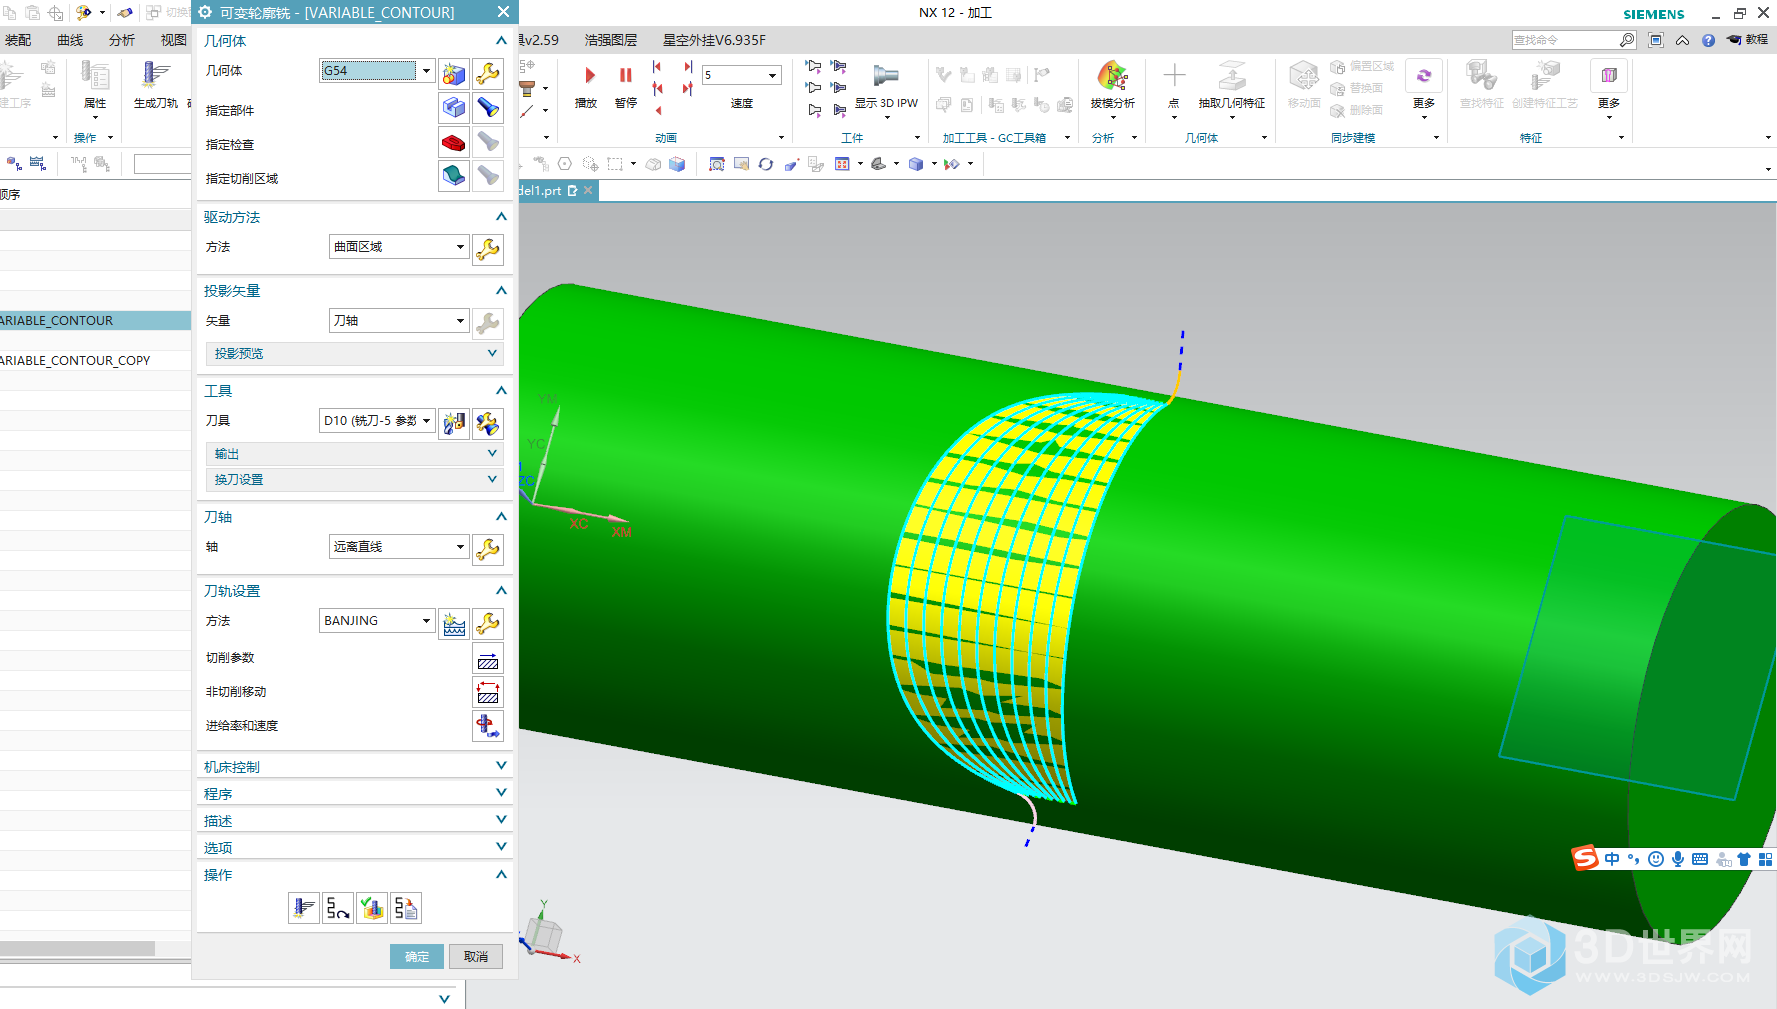This screenshot has height=1009, width=1777.
Task: Click the Specify Part (指定部件) select icon
Action: 454,107
